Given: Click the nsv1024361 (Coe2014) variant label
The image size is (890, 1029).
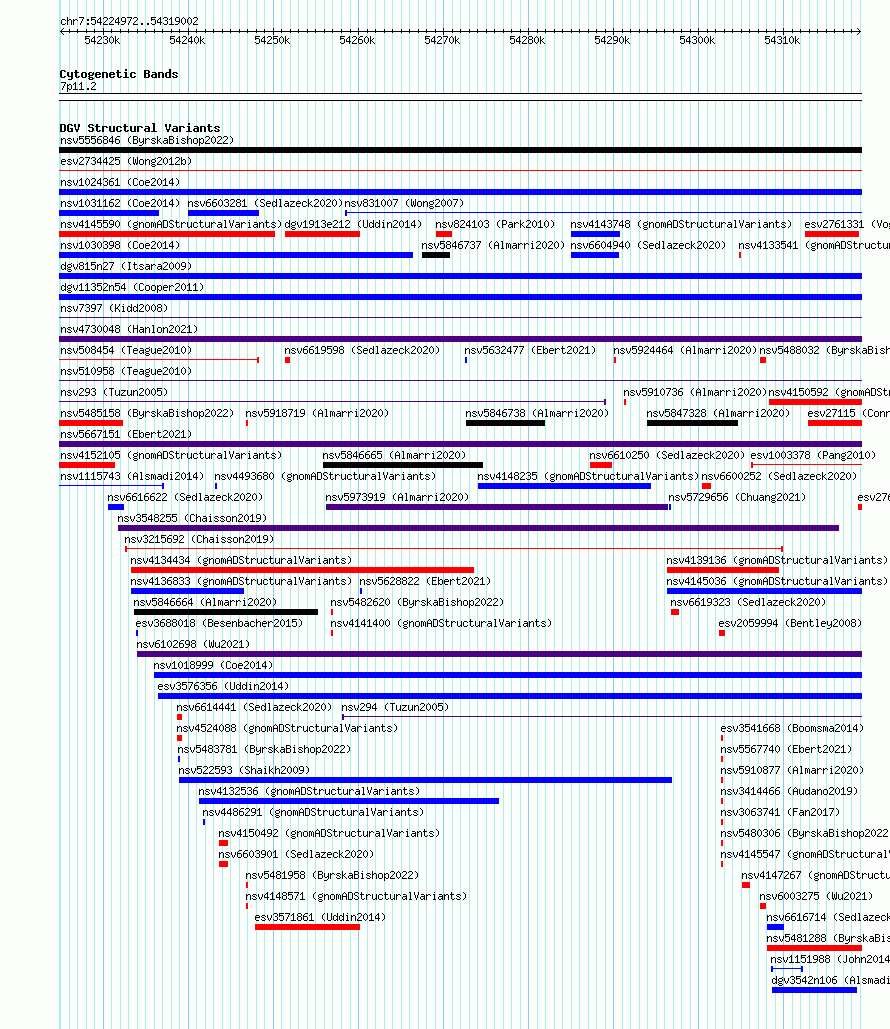Looking at the screenshot, I should coord(119,182).
